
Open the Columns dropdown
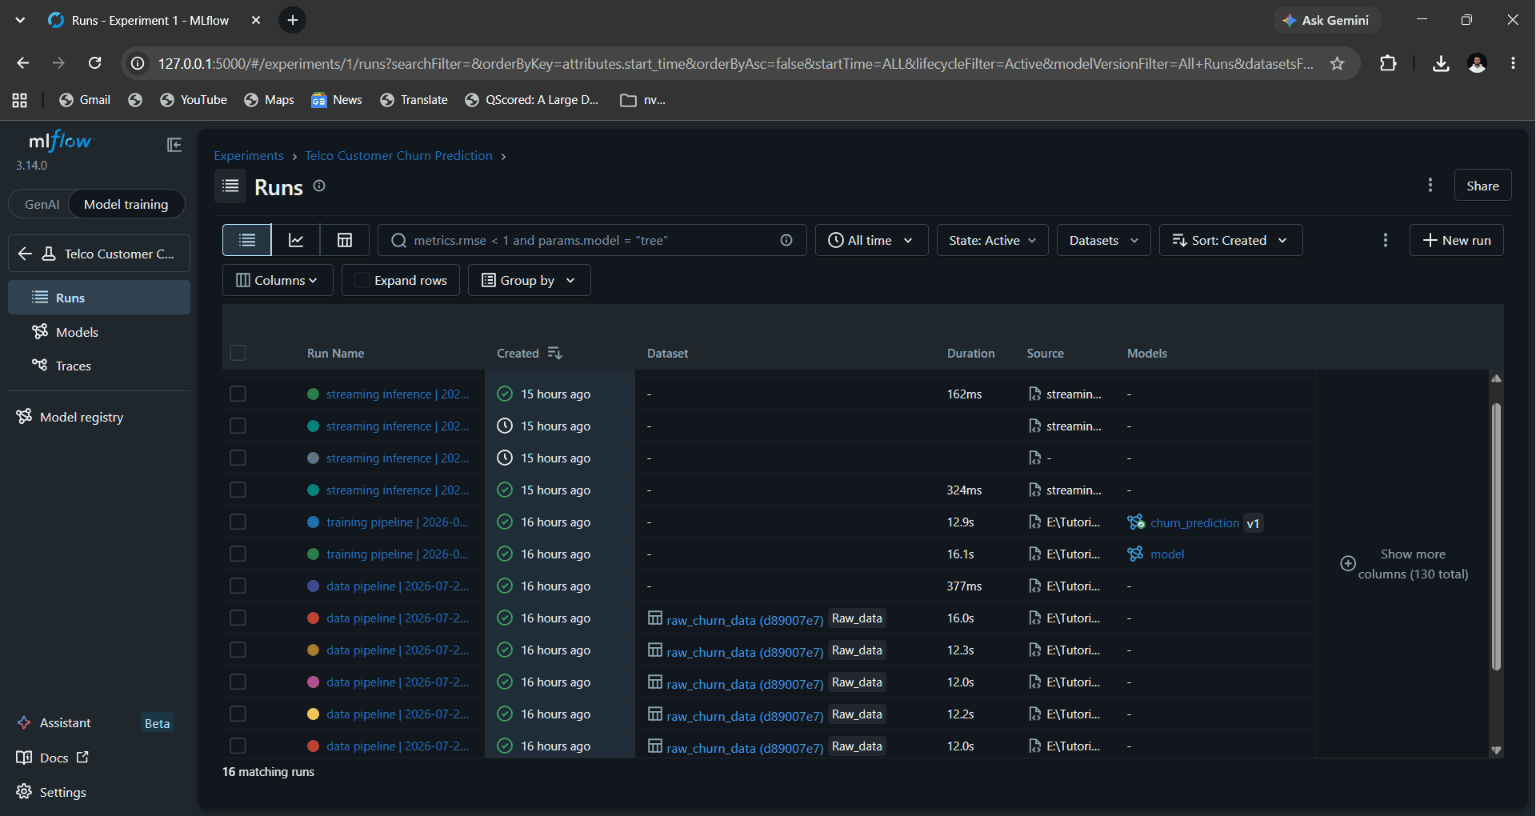(x=276, y=280)
